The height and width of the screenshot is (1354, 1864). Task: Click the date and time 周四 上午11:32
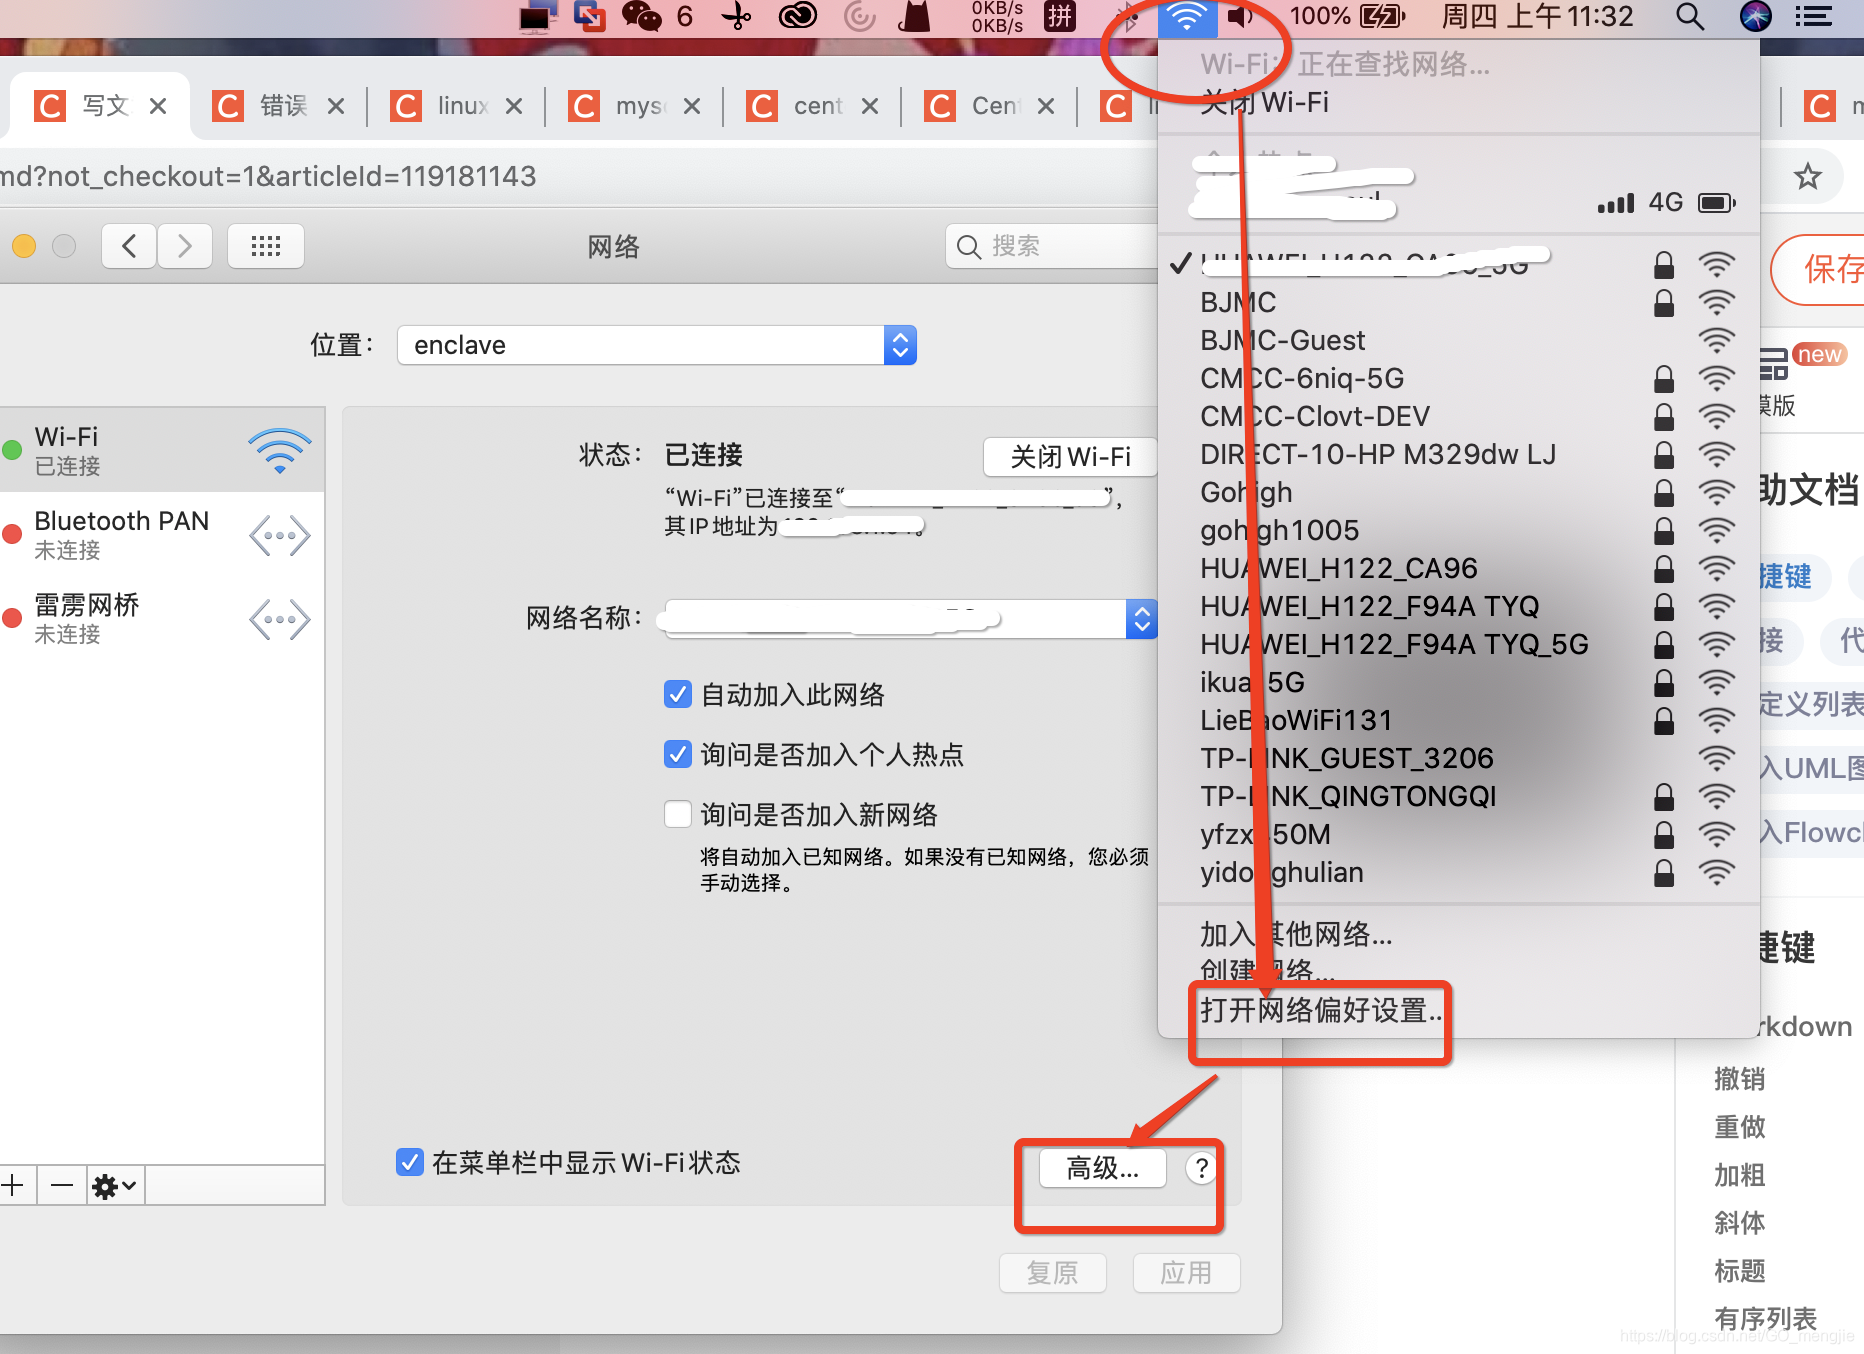click(1536, 17)
